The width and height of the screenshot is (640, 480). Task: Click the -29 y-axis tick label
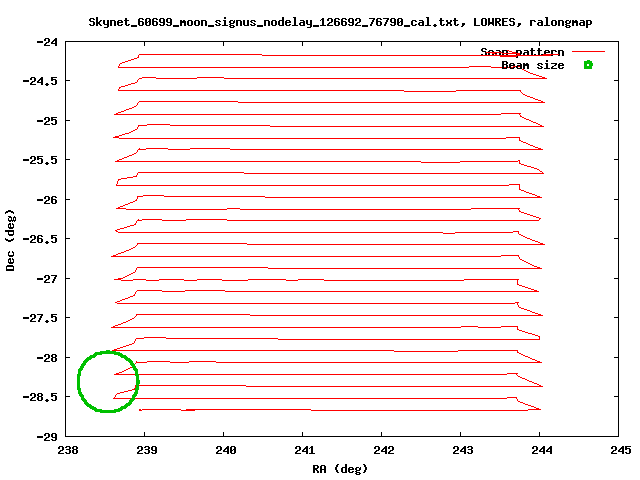click(x=47, y=437)
